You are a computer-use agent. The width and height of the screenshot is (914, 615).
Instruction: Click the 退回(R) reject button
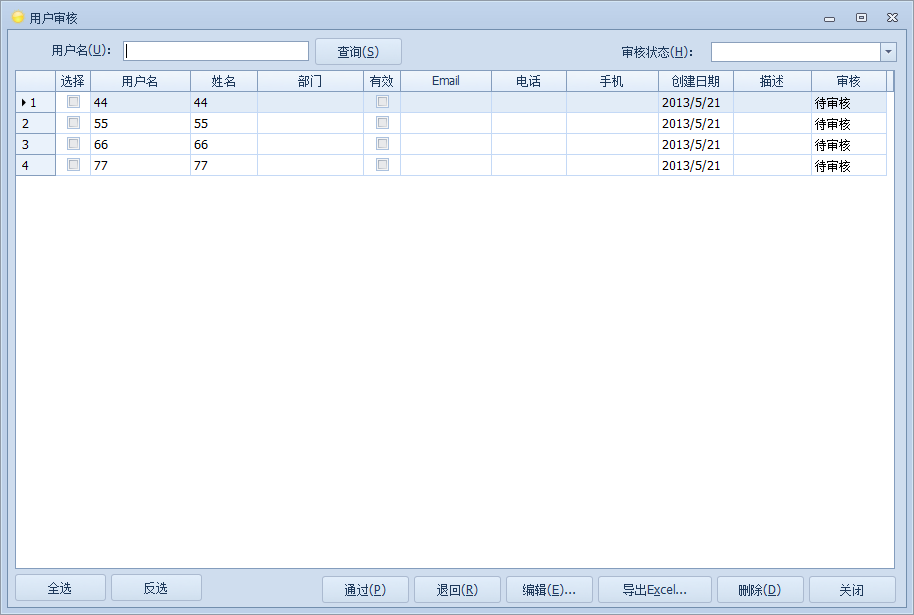457,590
